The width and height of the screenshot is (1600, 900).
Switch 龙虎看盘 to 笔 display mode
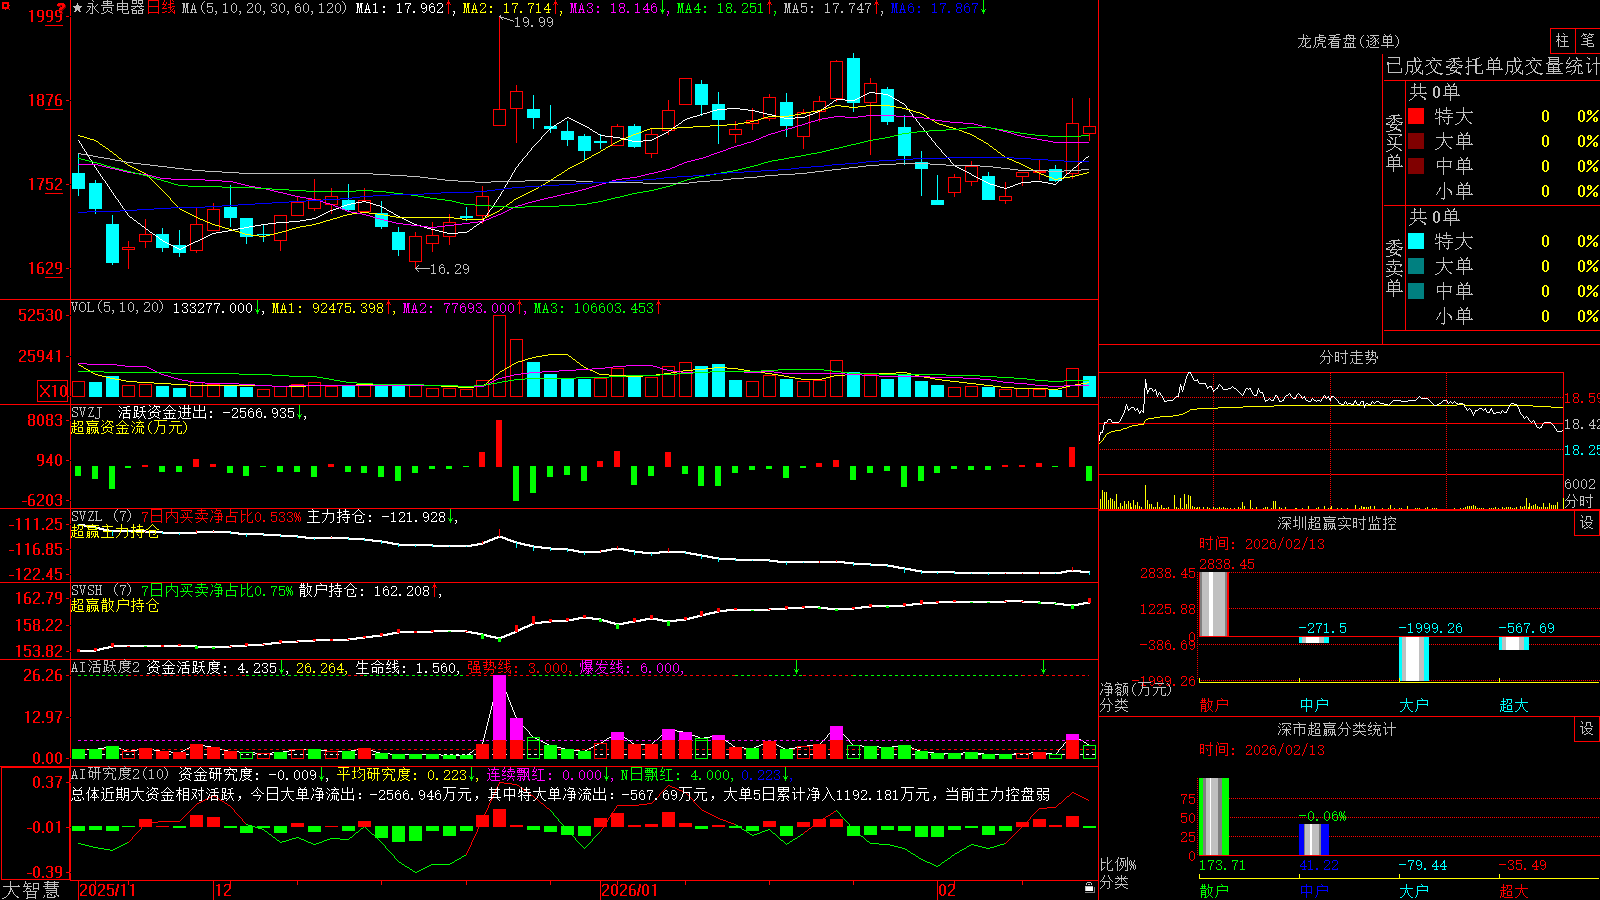pyautogui.click(x=1588, y=40)
